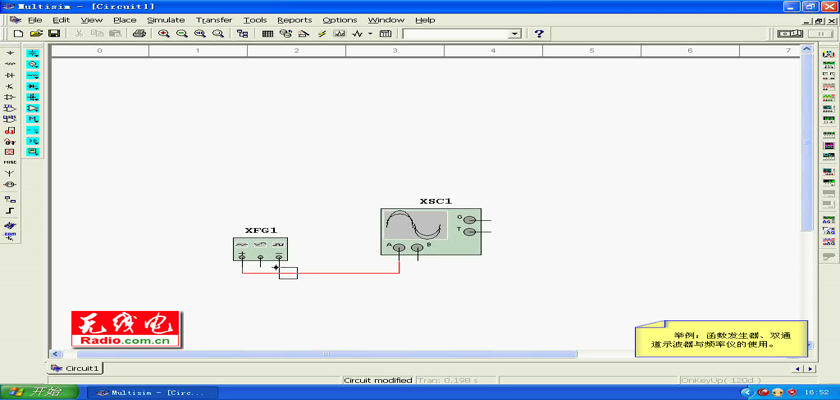Print the current circuit

[139, 34]
